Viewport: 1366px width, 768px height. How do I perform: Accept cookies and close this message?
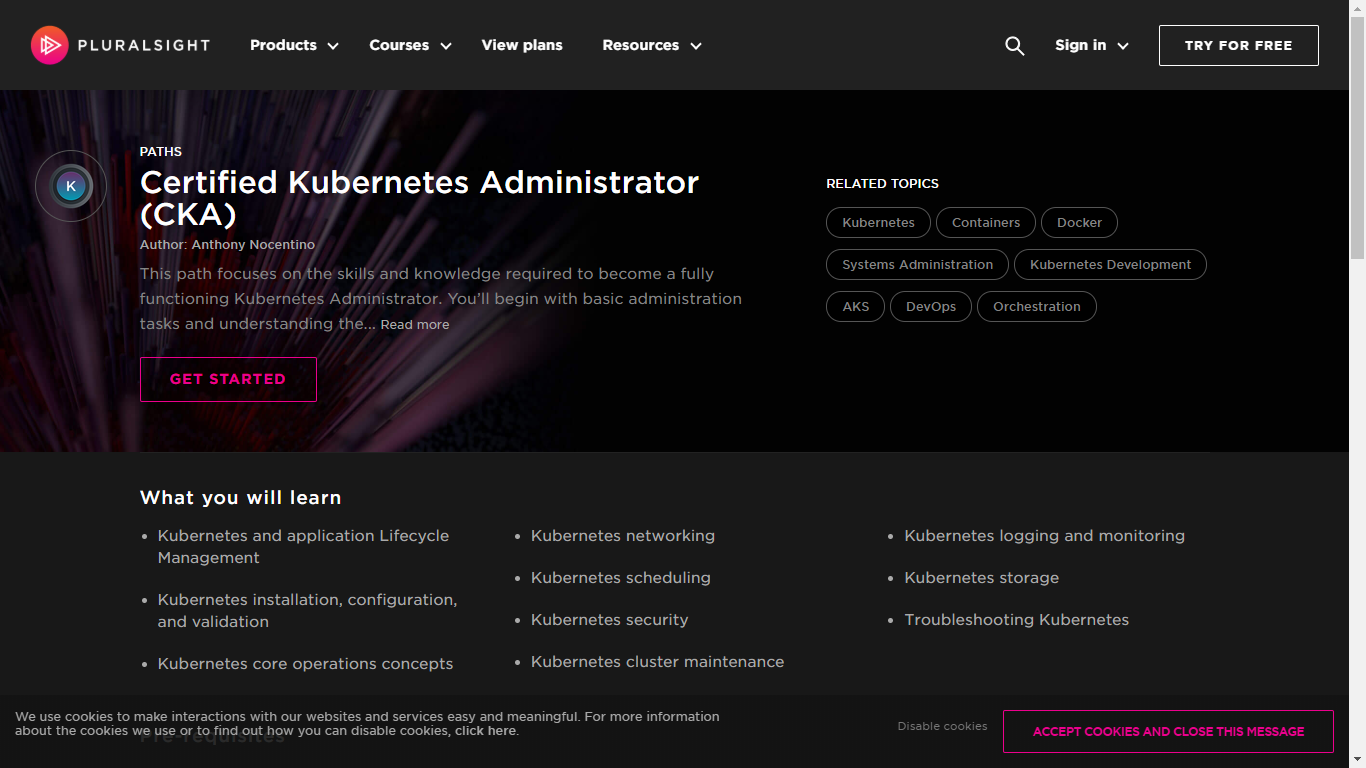tap(1168, 731)
